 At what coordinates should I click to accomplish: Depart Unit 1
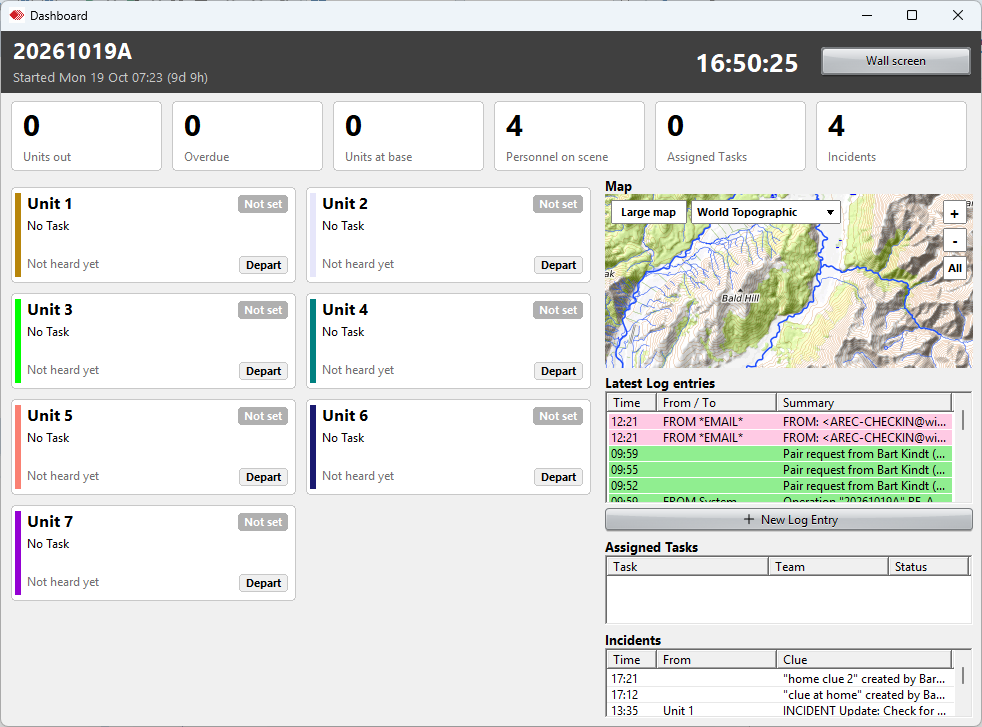pos(263,265)
